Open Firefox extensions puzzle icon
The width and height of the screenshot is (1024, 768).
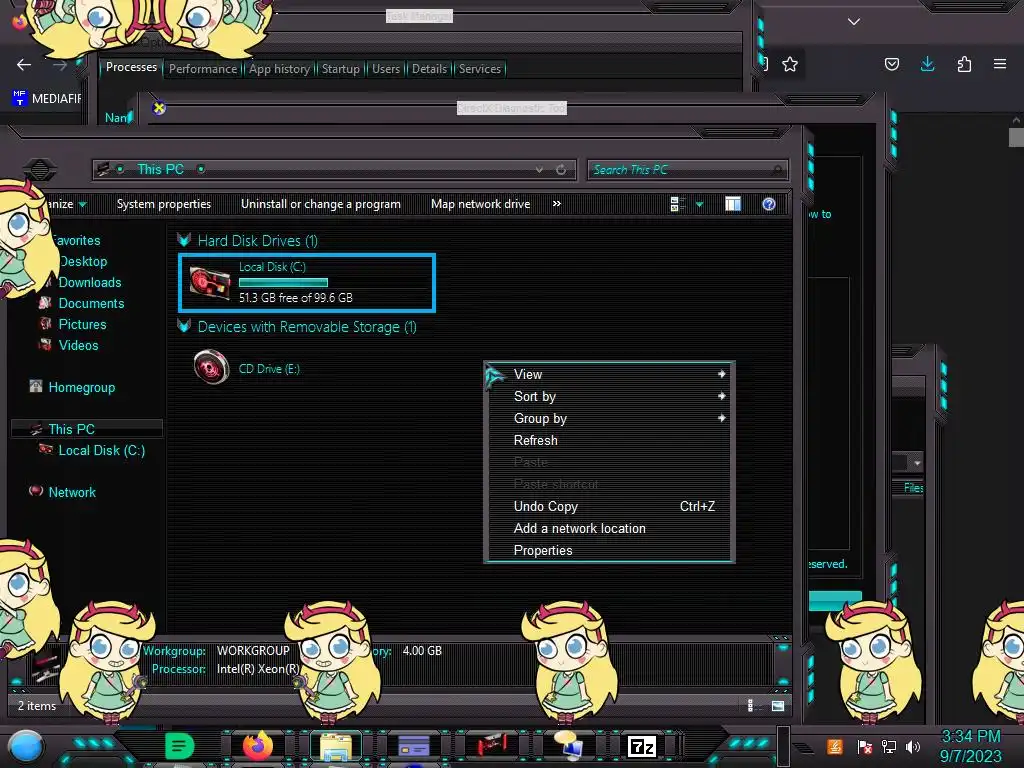[x=964, y=64]
